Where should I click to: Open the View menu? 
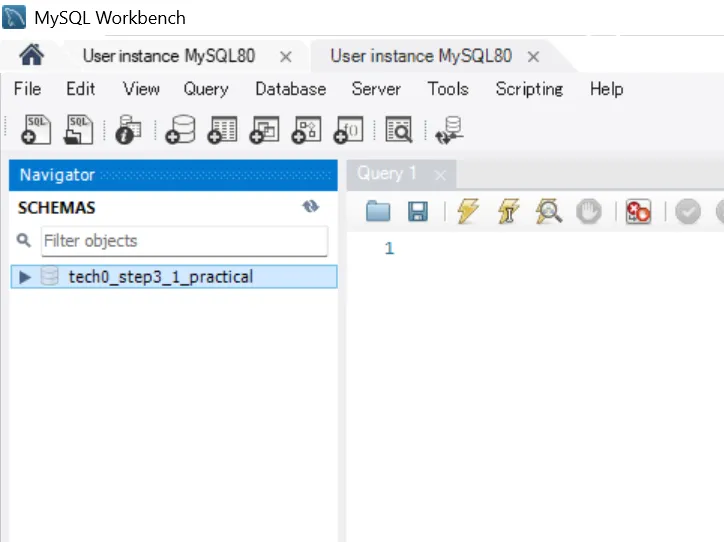click(141, 89)
